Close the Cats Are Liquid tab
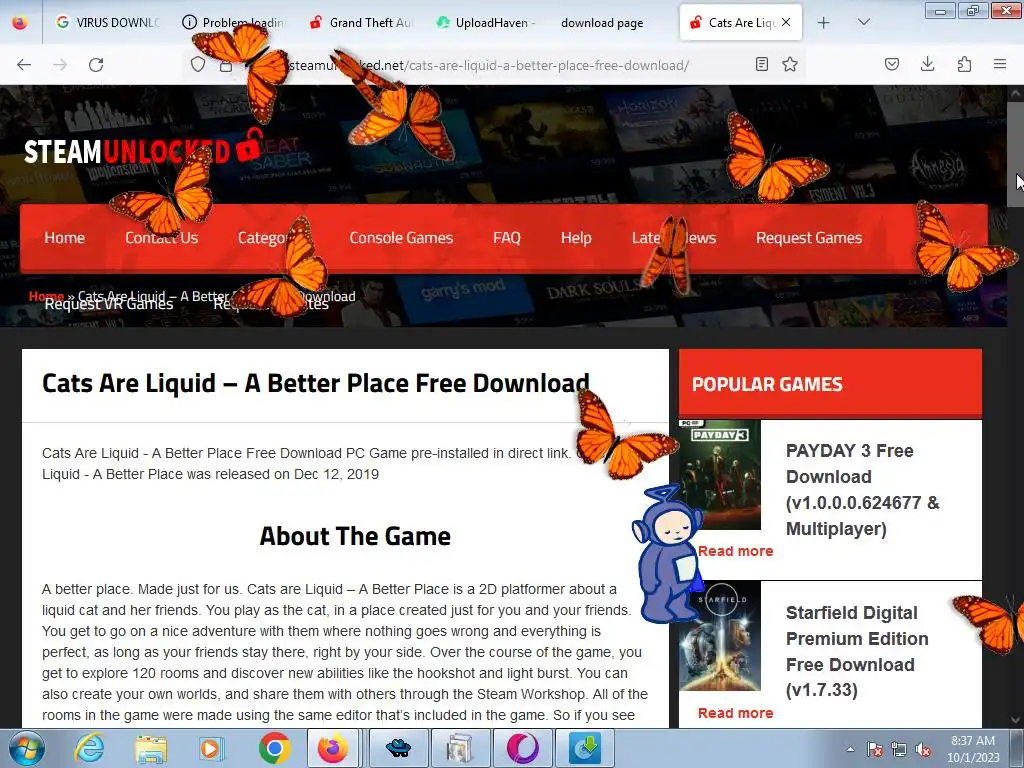1024x768 pixels. tap(786, 22)
